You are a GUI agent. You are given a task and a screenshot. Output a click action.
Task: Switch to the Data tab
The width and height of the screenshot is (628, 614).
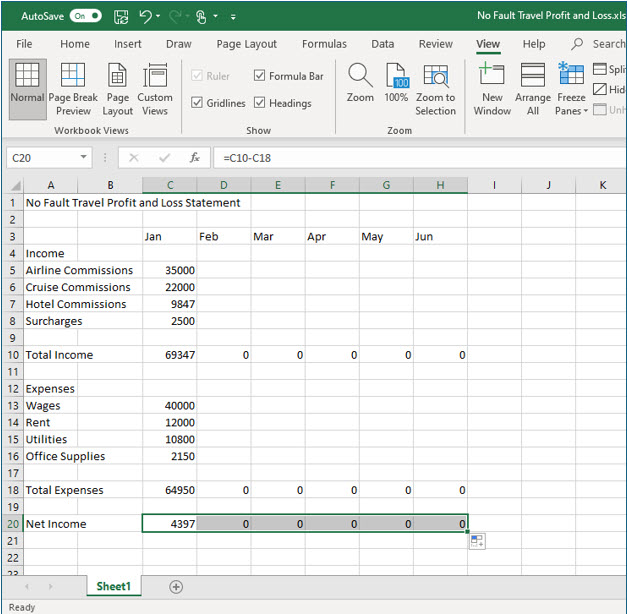pos(382,44)
